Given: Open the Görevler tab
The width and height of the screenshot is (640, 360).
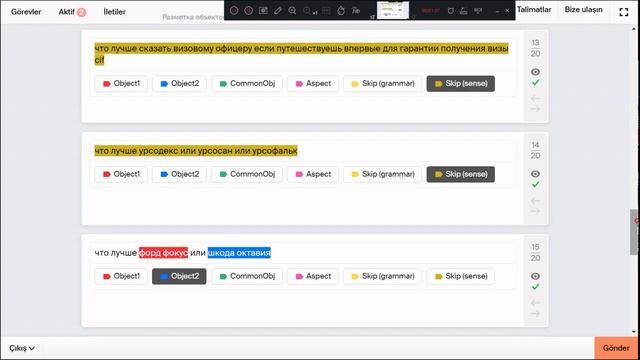Looking at the screenshot, I should (x=26, y=12).
